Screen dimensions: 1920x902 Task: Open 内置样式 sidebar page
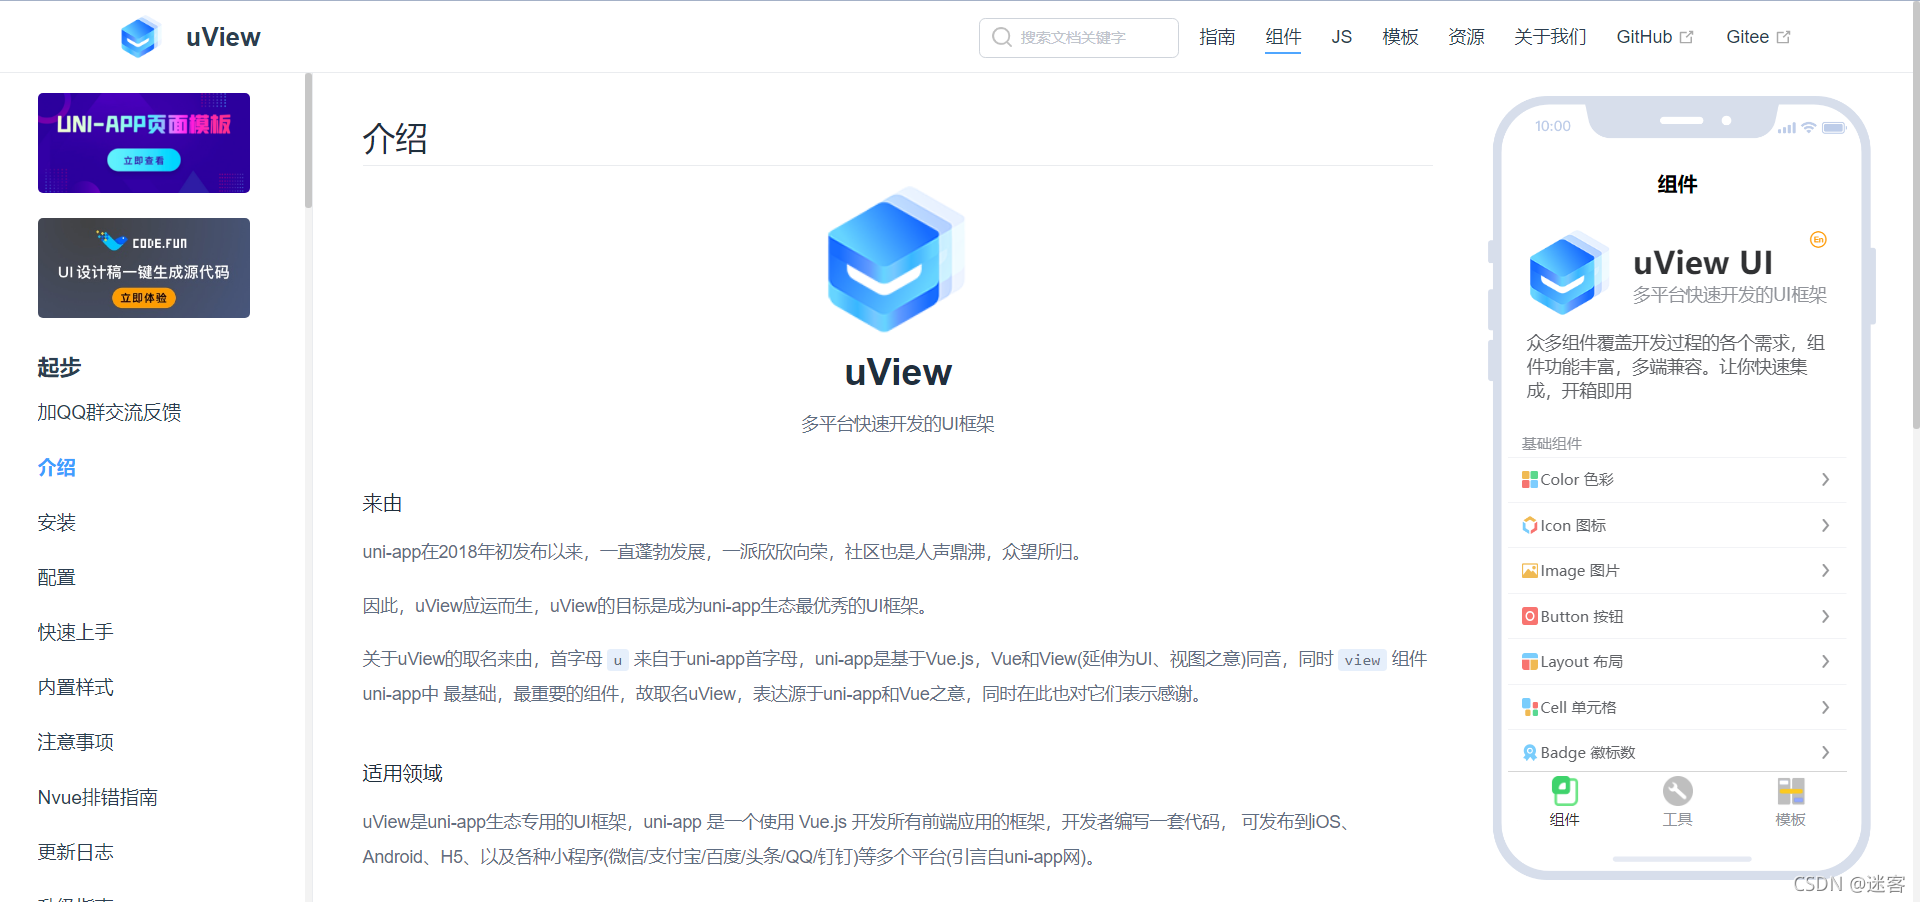point(76,687)
